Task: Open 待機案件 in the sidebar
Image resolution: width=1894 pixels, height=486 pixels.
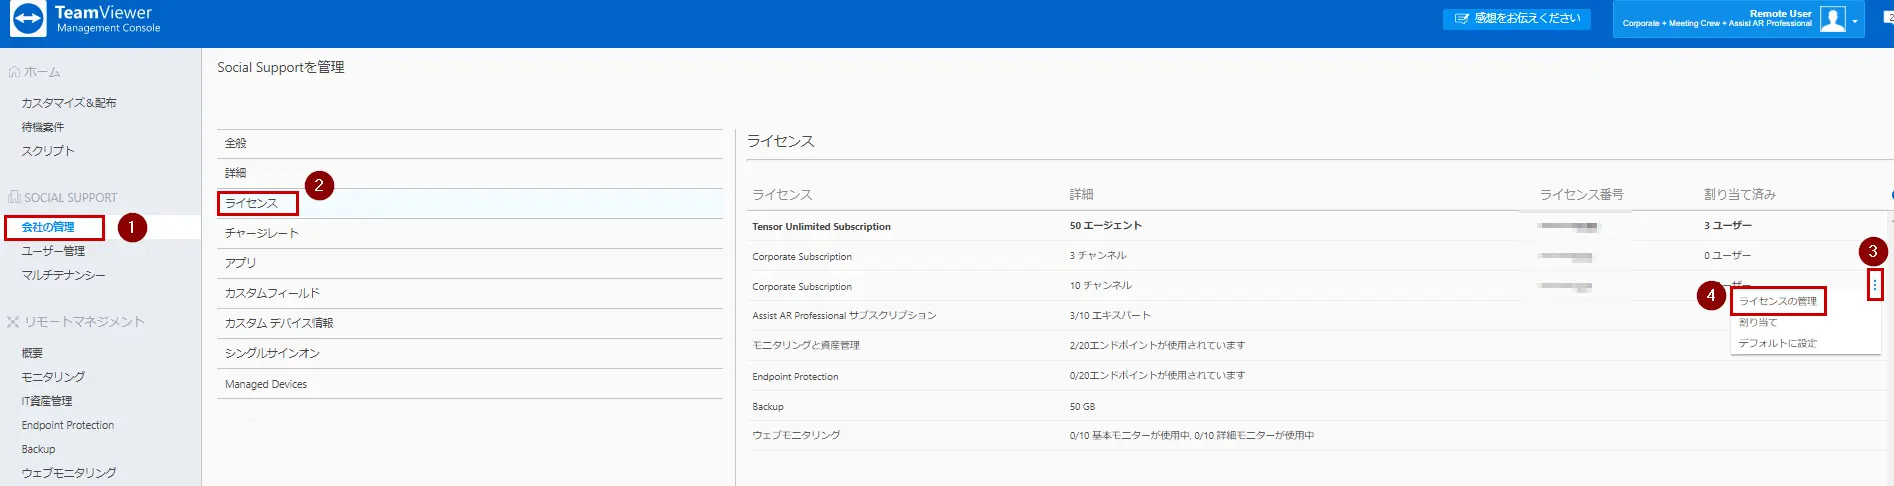Action: click(x=43, y=127)
